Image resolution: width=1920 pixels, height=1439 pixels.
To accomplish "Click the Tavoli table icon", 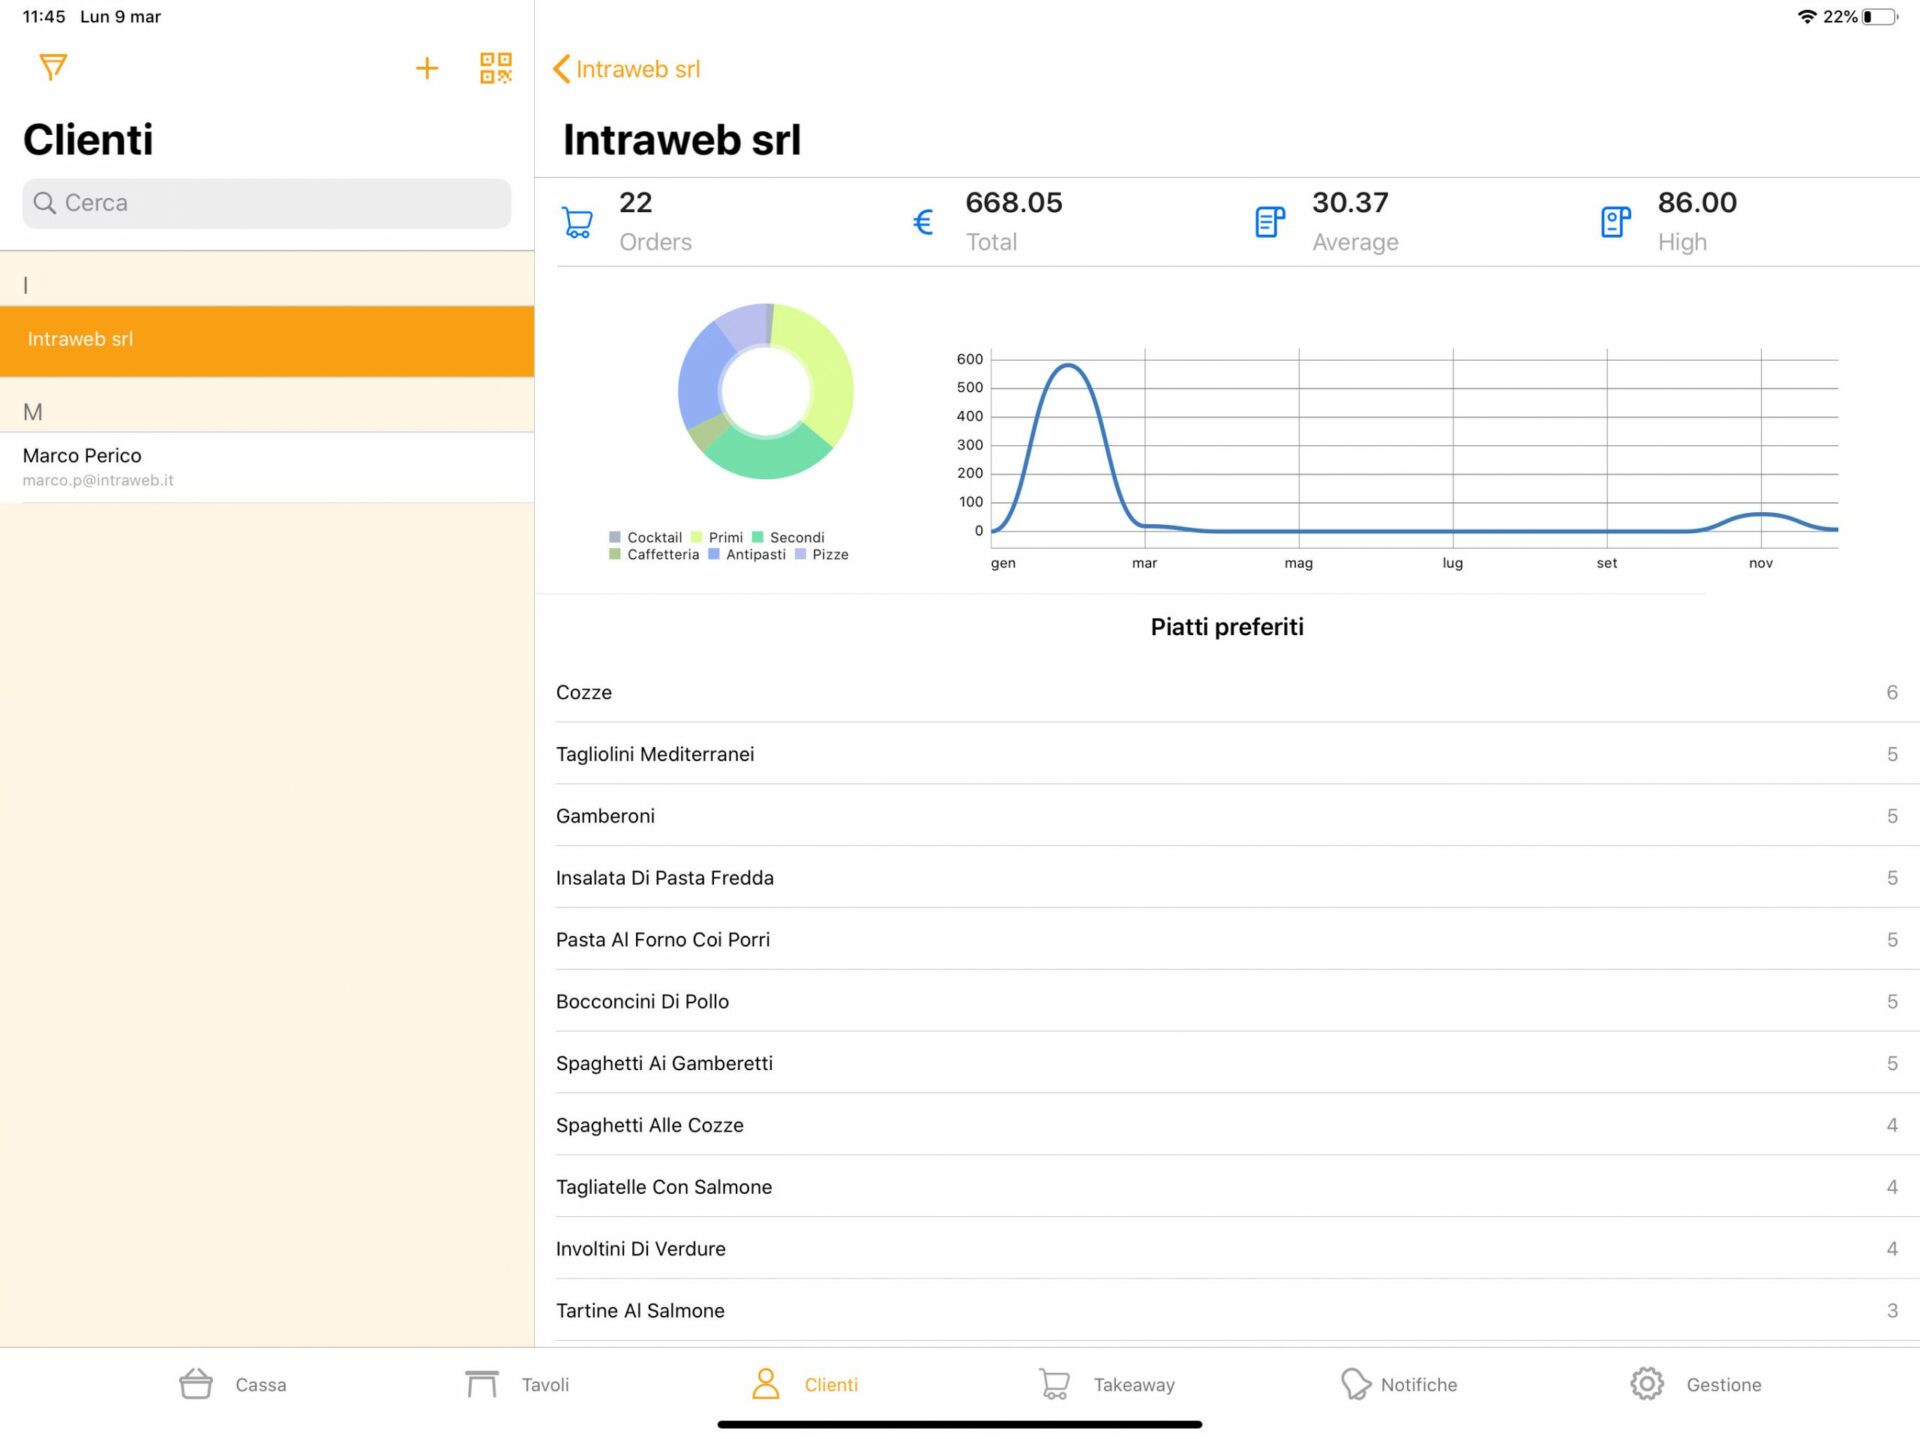I will tap(482, 1384).
